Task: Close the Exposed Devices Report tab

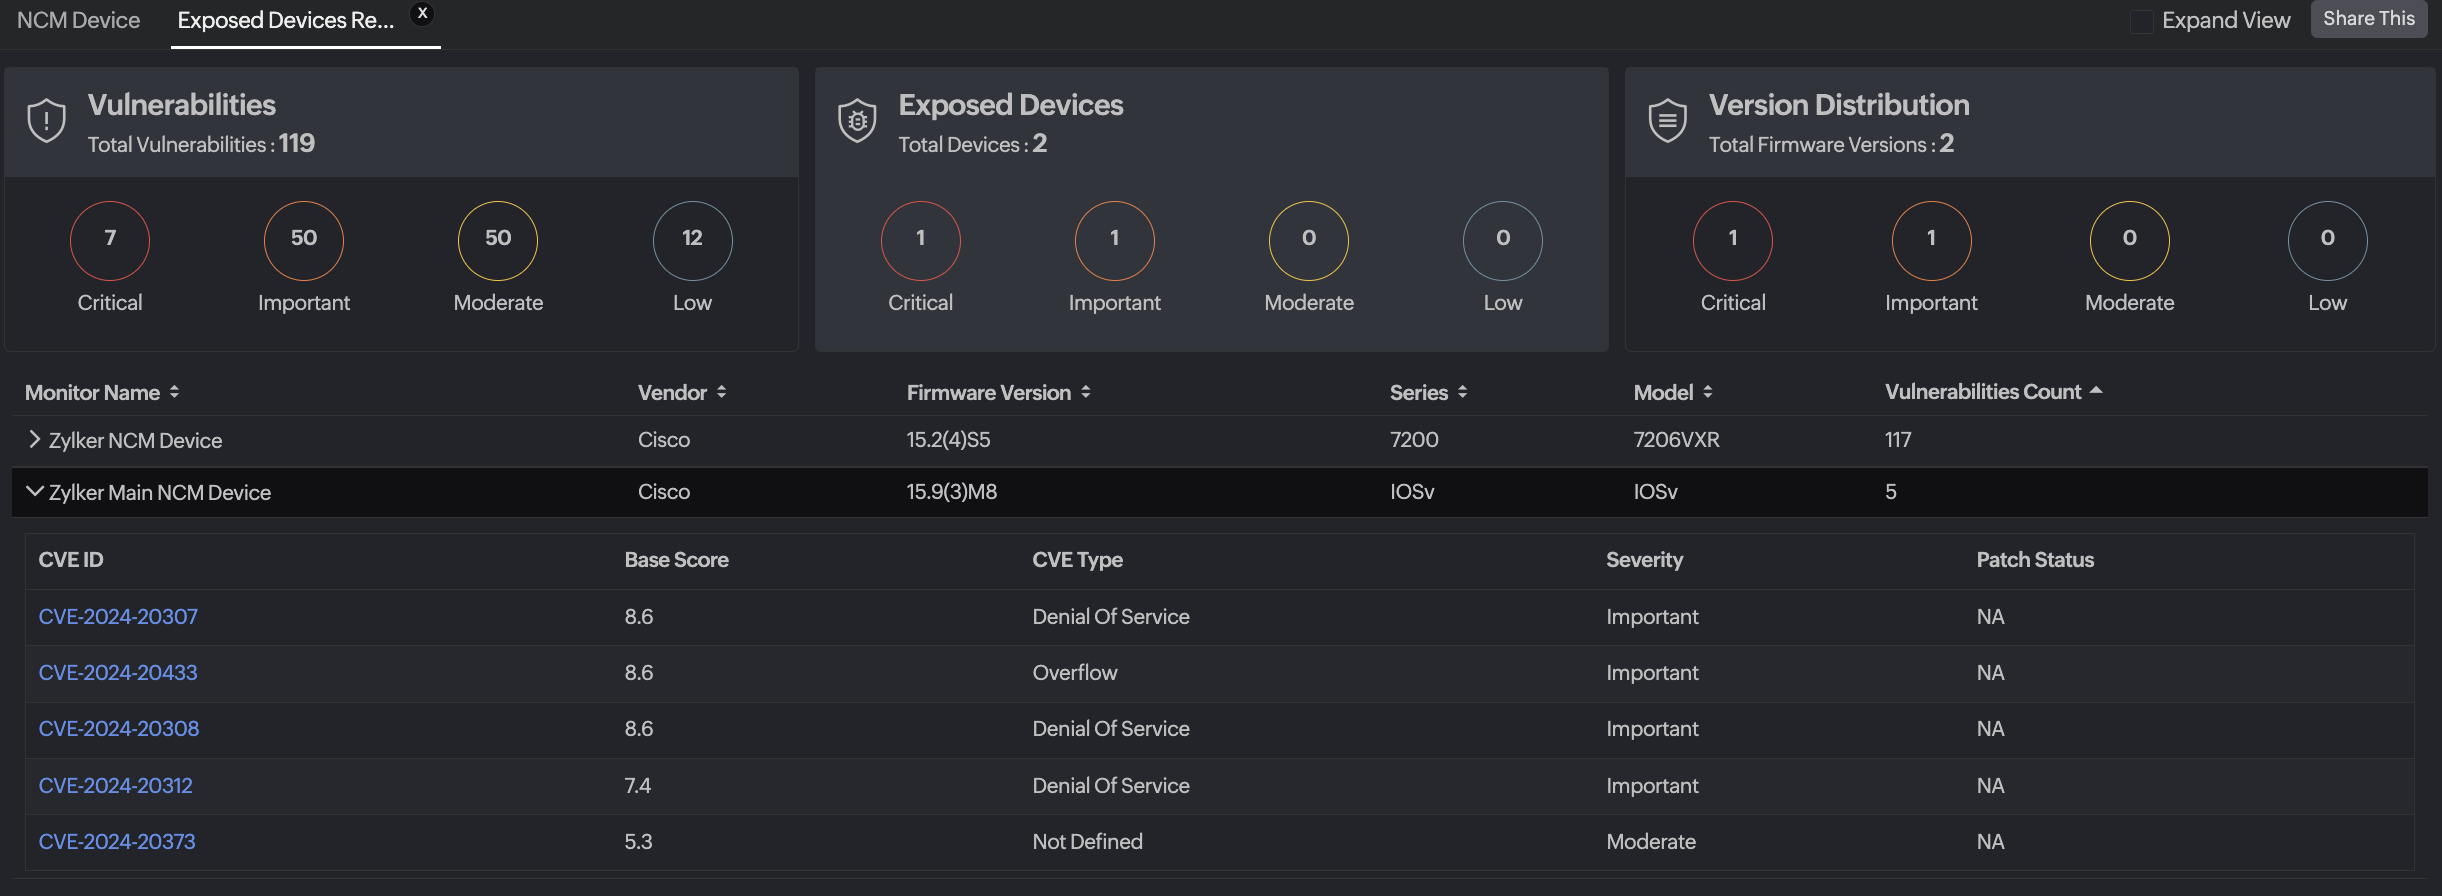Action: (x=423, y=14)
